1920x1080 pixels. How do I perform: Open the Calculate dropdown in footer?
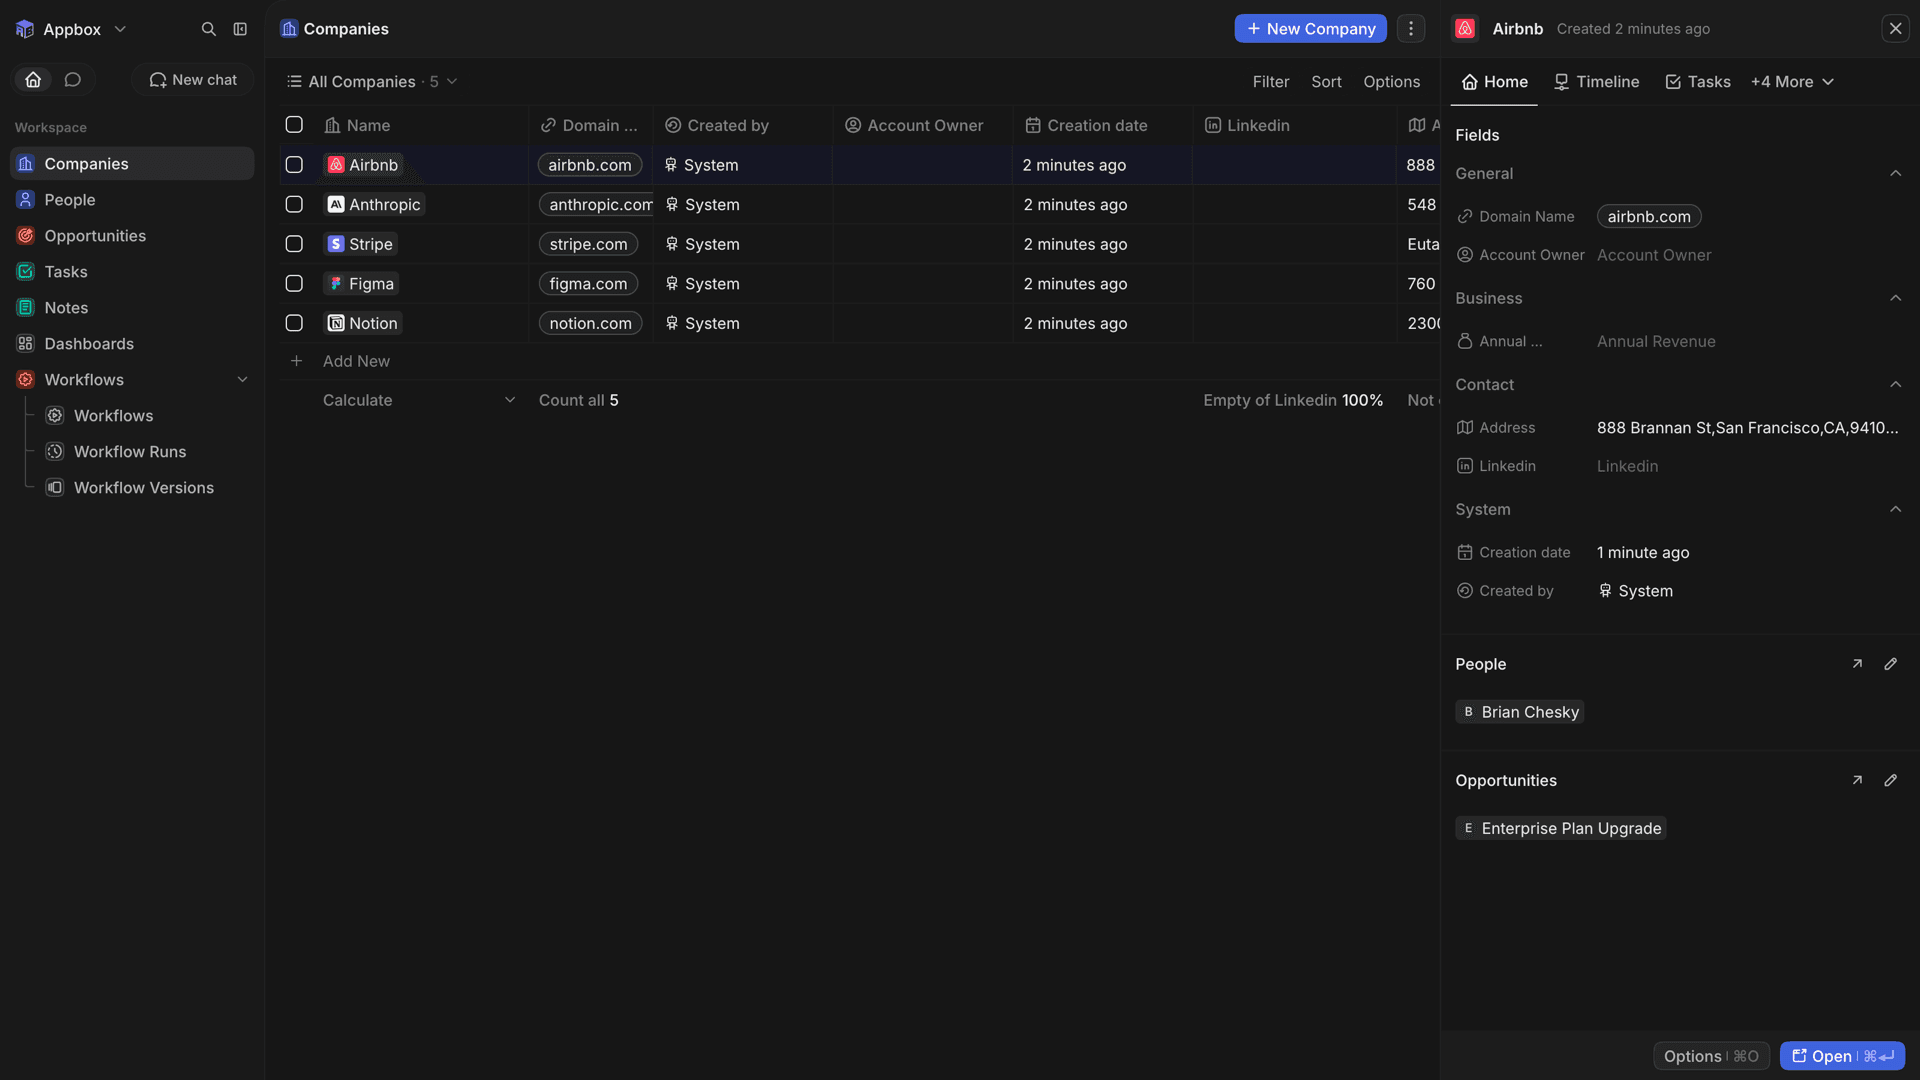[418, 400]
